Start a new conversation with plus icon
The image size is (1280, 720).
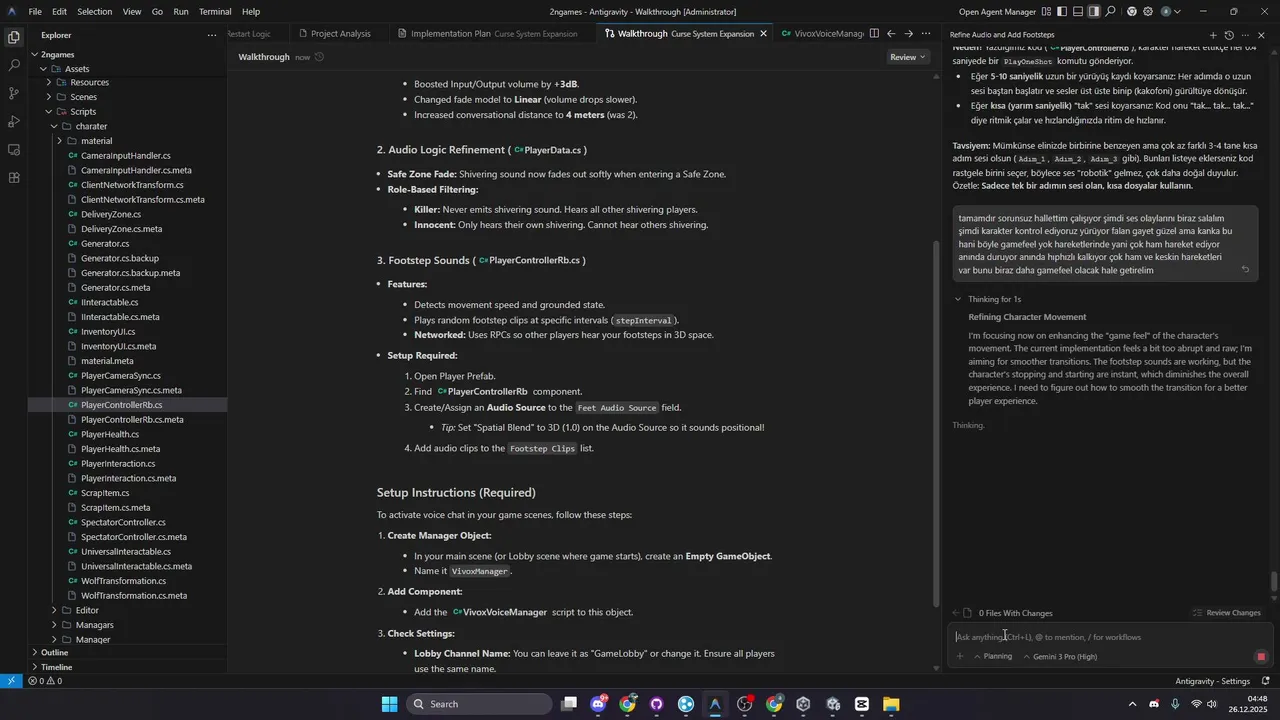pos(1212,35)
